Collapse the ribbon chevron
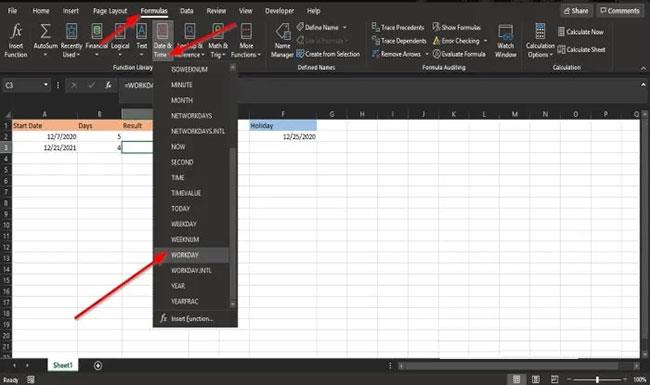The width and height of the screenshot is (650, 385). [643, 68]
